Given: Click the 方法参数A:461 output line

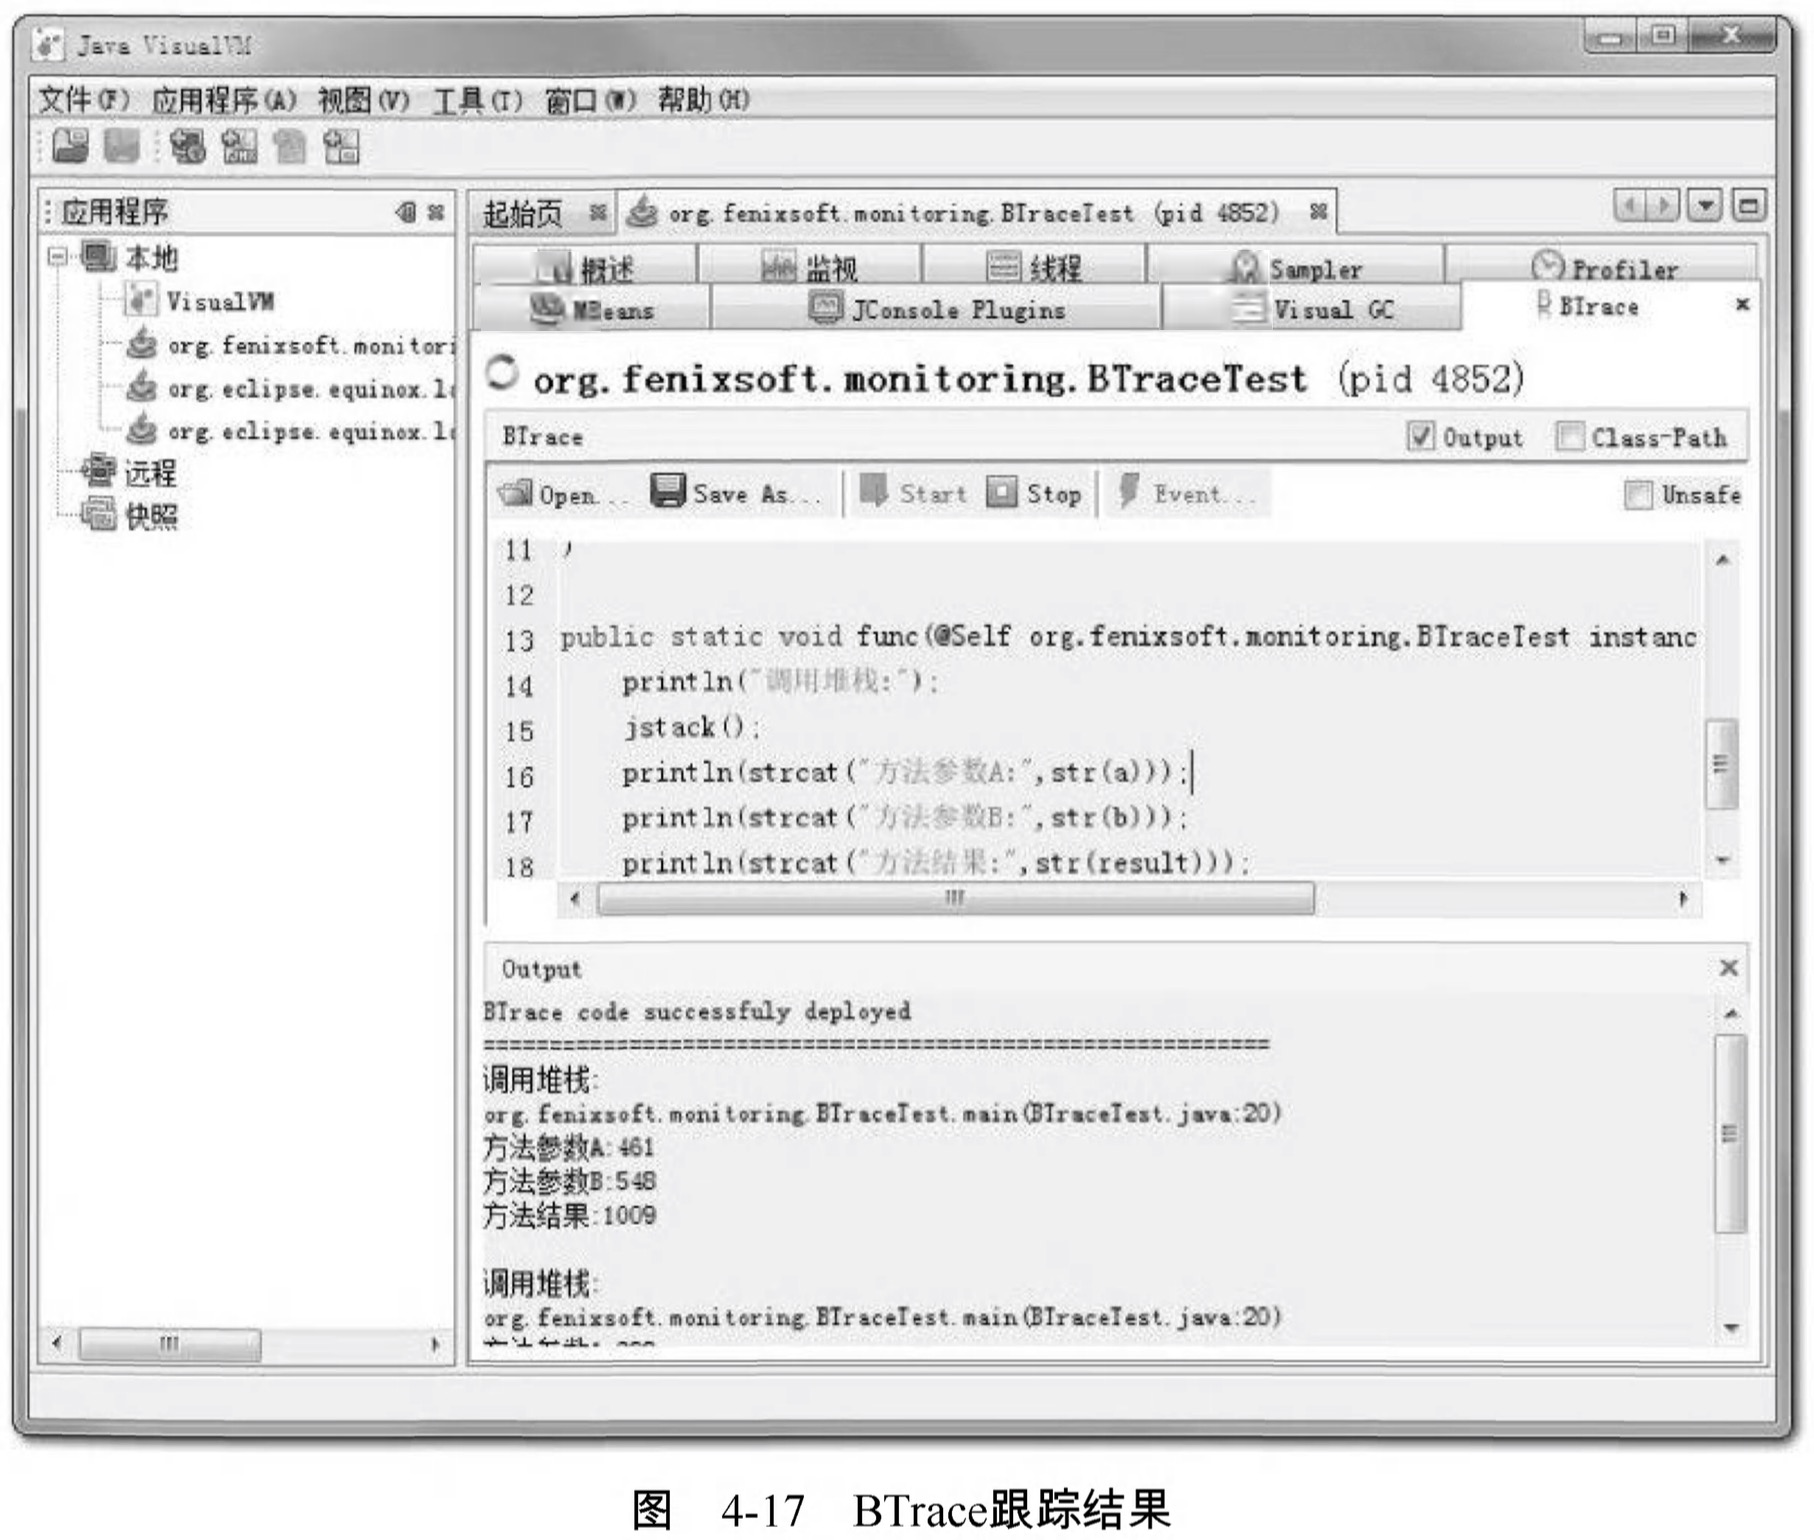Looking at the screenshot, I should [568, 1147].
